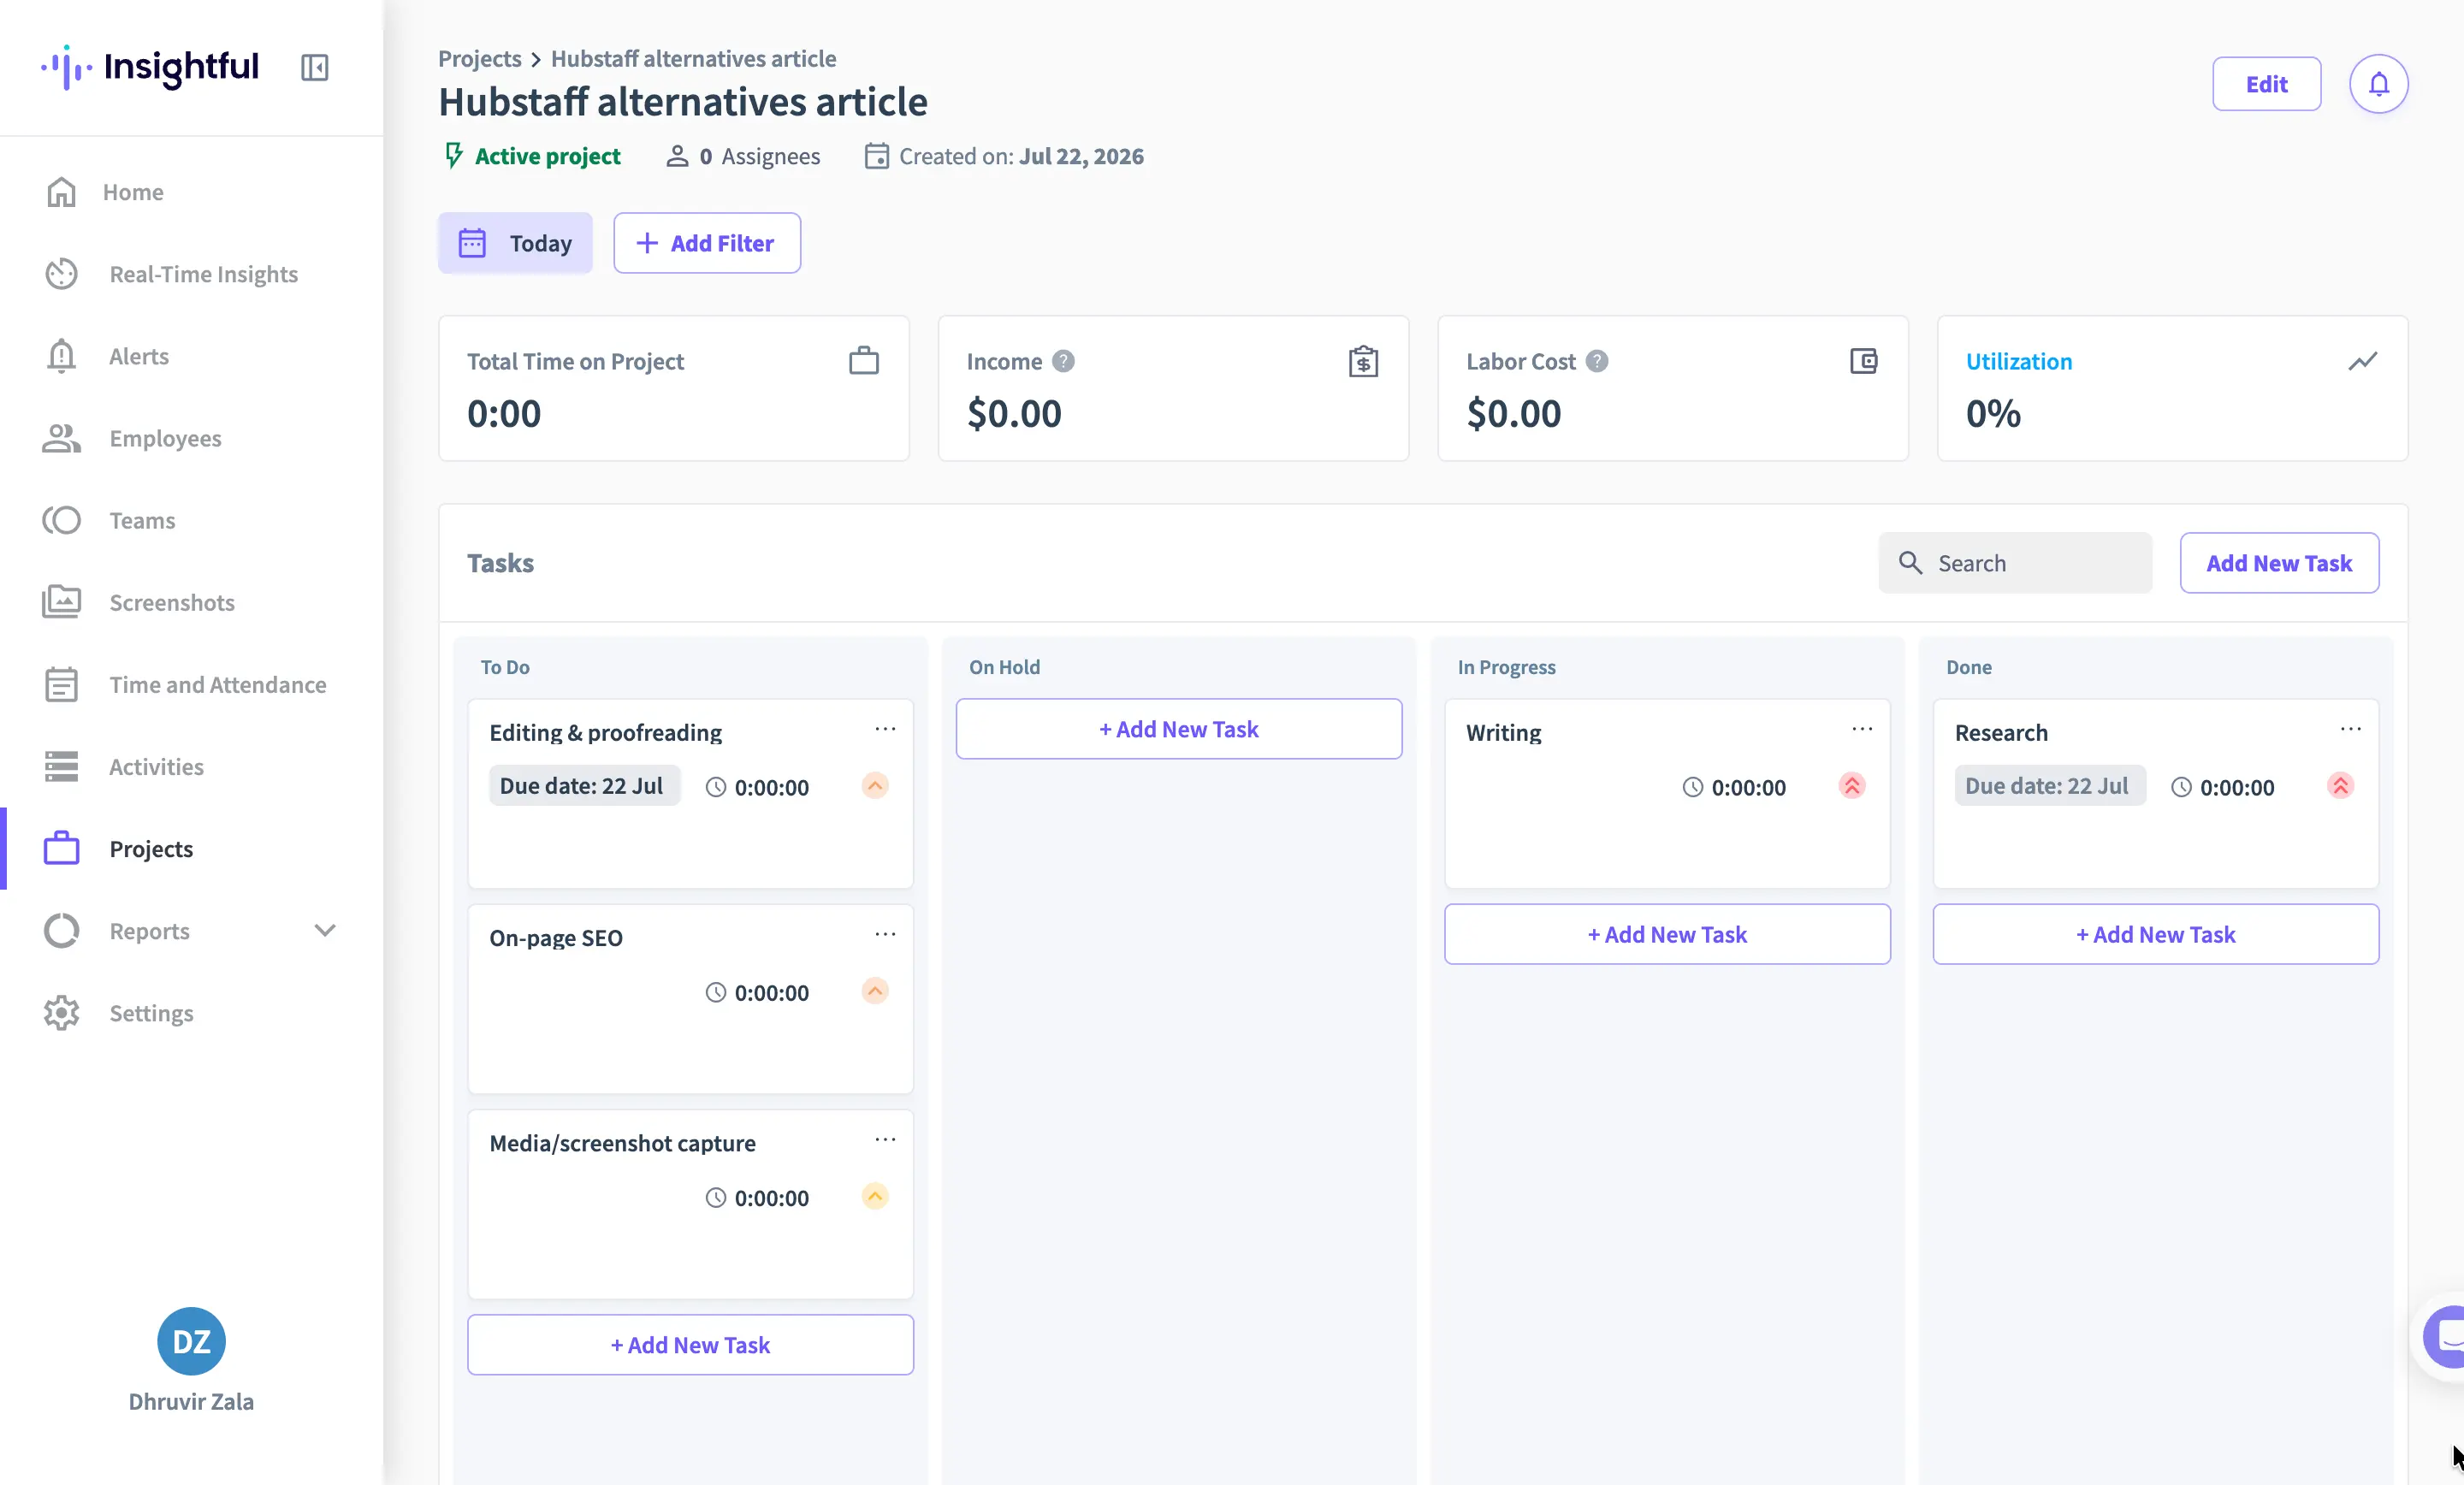This screenshot has height=1485, width=2464.
Task: Click the DZ user avatar
Action: [191, 1341]
